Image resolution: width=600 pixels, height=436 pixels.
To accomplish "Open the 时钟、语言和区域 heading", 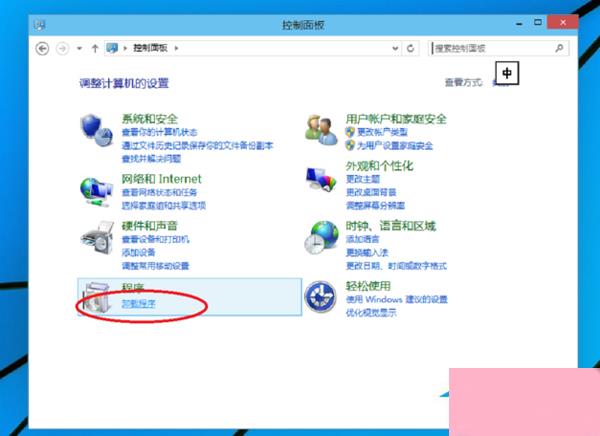I will tap(391, 226).
